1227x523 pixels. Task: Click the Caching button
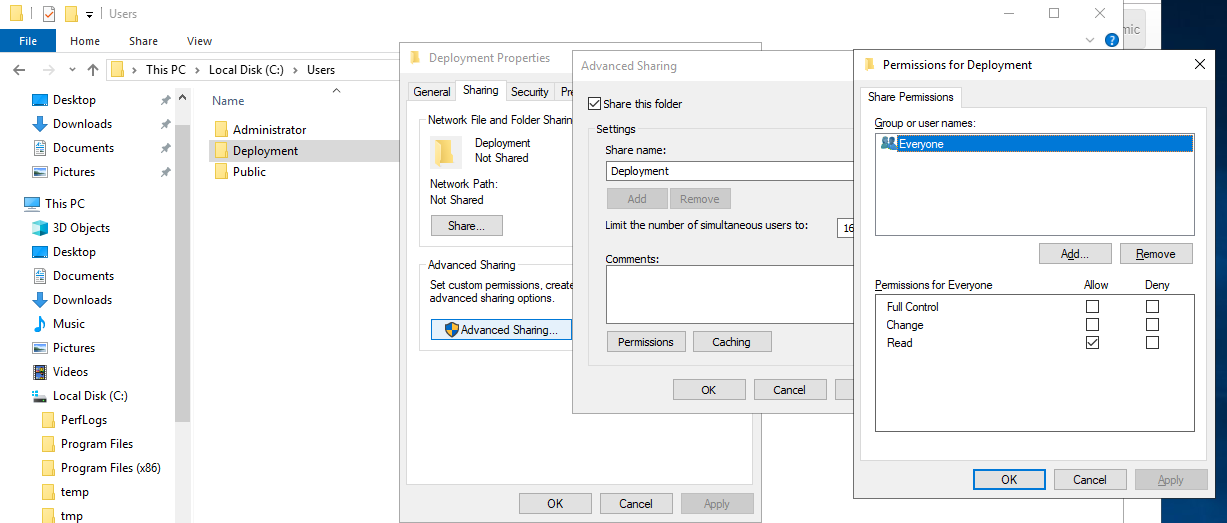coord(731,342)
